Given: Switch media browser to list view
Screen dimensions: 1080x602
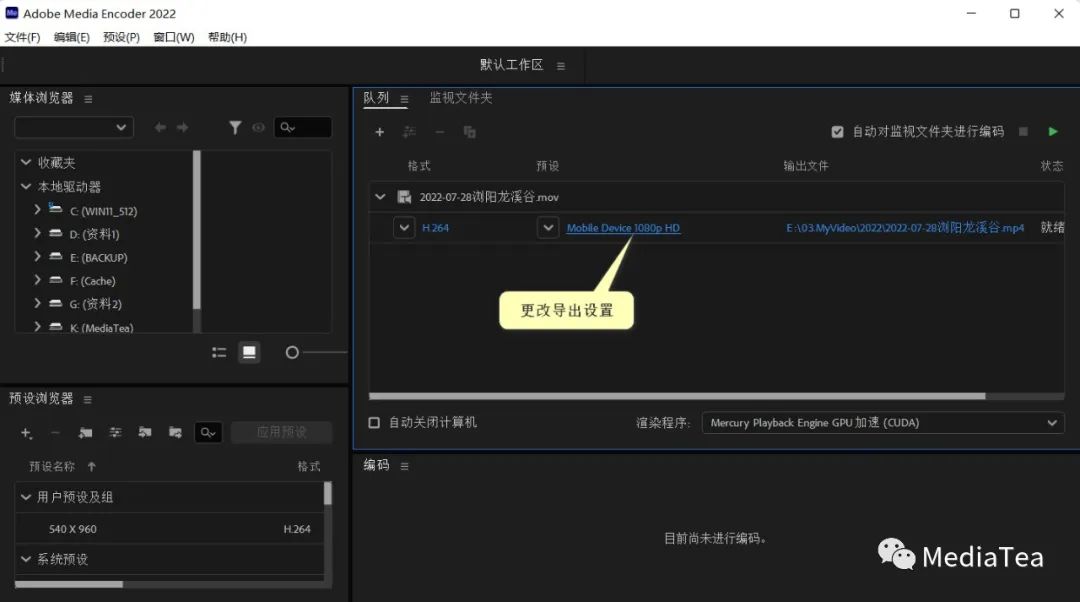Looking at the screenshot, I should pos(219,353).
